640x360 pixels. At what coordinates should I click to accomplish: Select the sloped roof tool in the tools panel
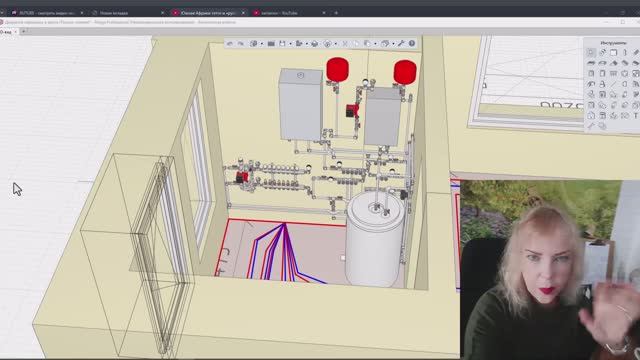click(x=613, y=63)
